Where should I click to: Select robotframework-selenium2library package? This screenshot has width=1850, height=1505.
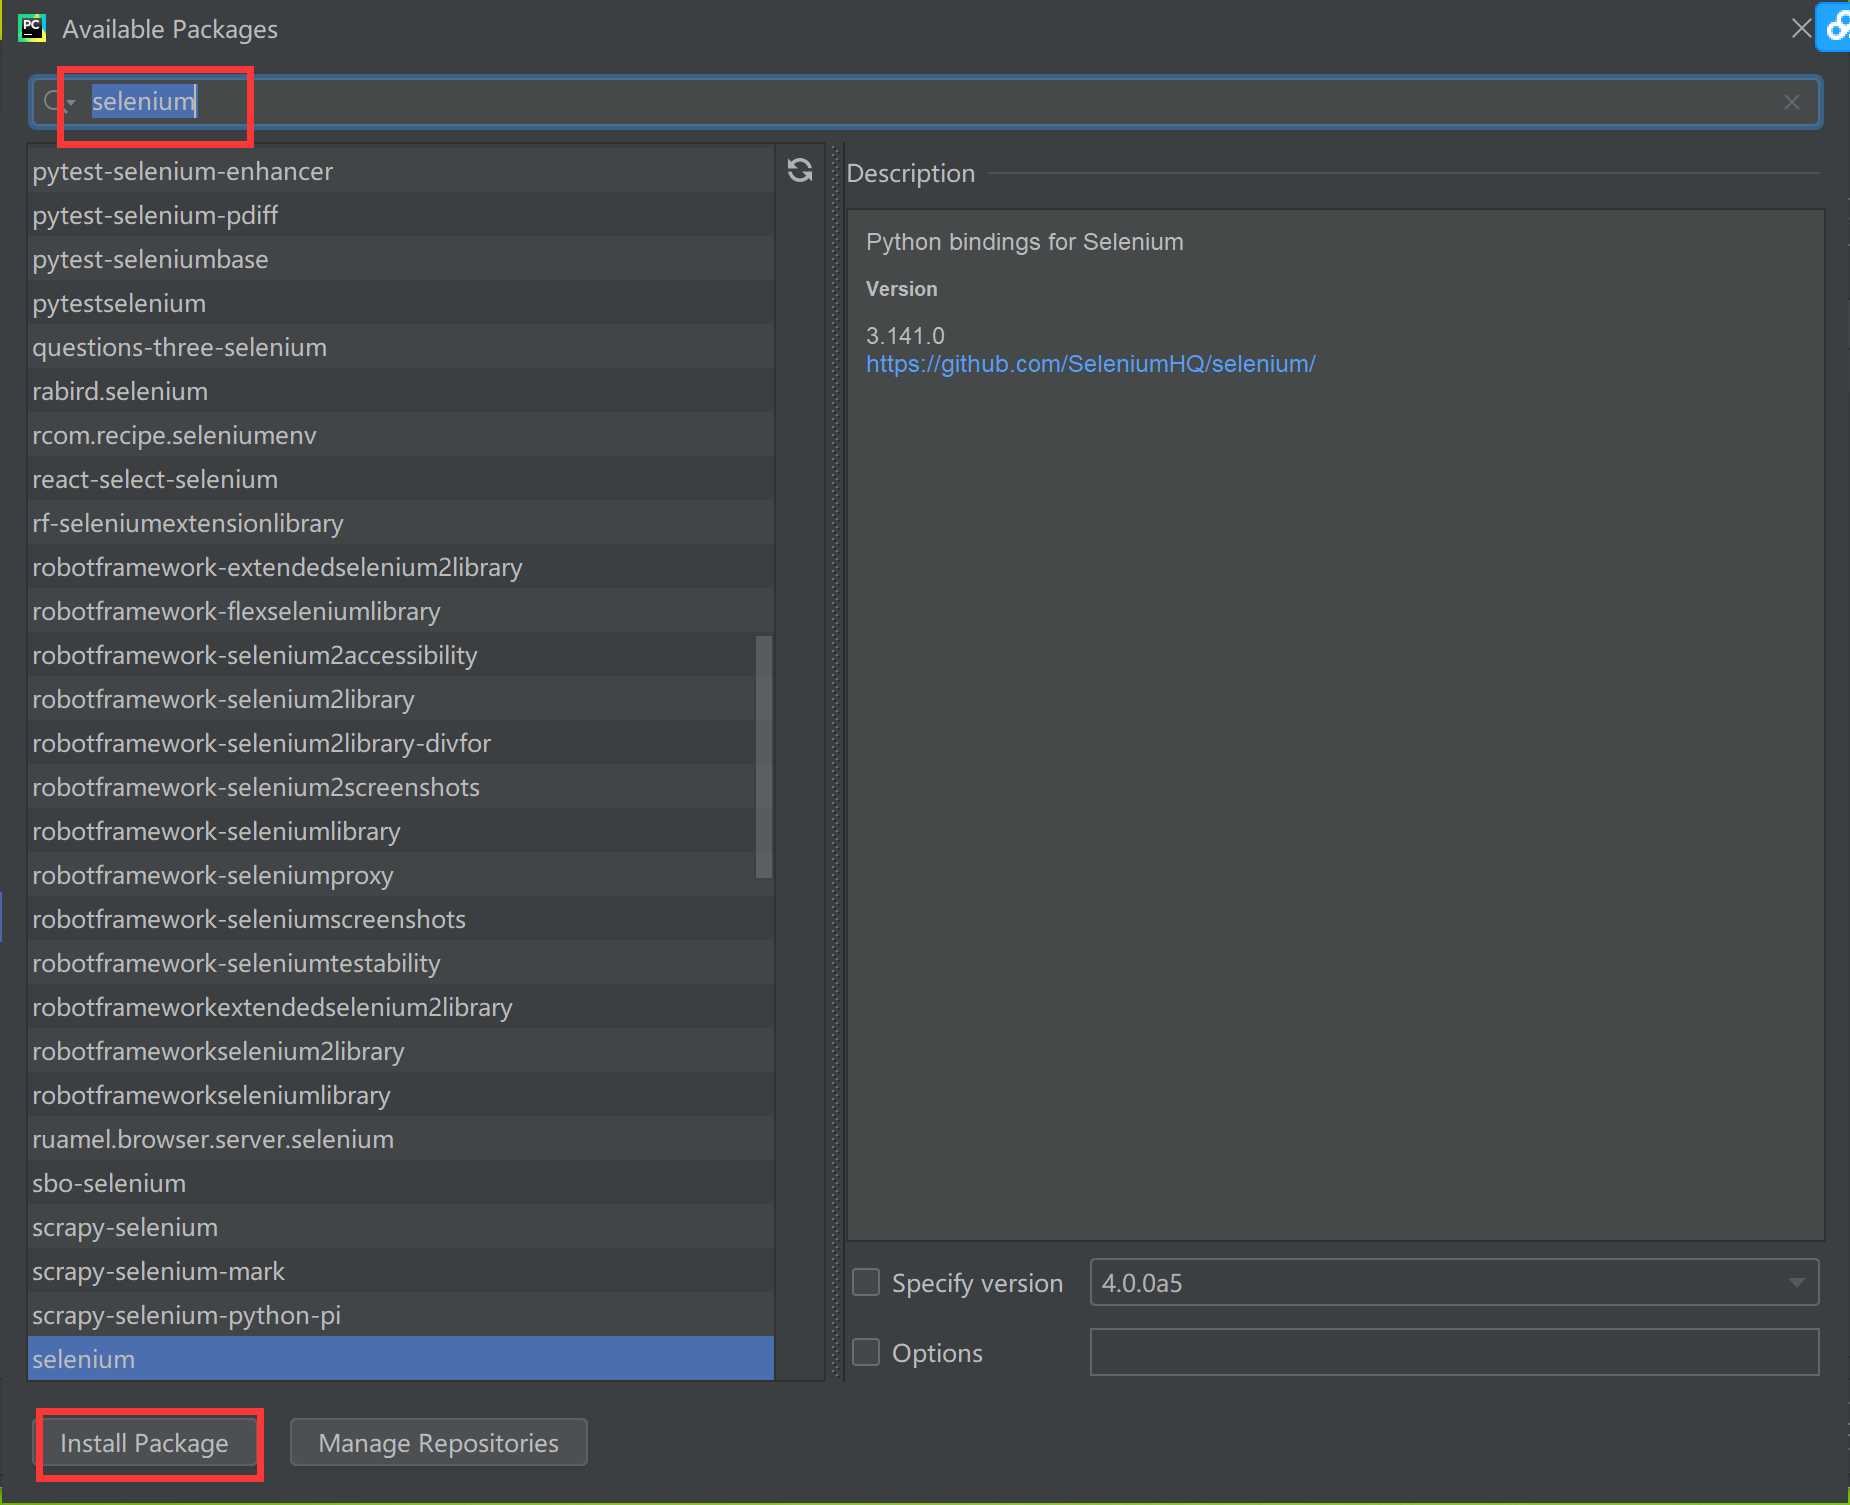click(401, 699)
